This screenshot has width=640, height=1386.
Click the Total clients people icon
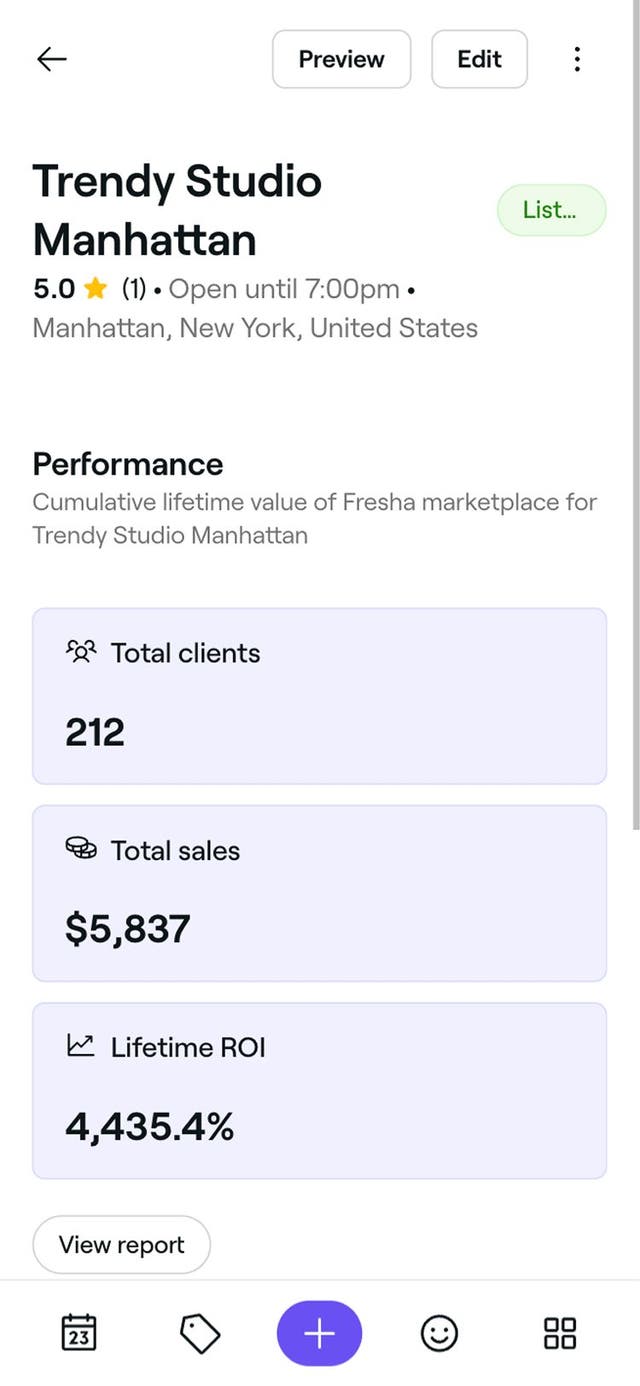pyautogui.click(x=81, y=653)
